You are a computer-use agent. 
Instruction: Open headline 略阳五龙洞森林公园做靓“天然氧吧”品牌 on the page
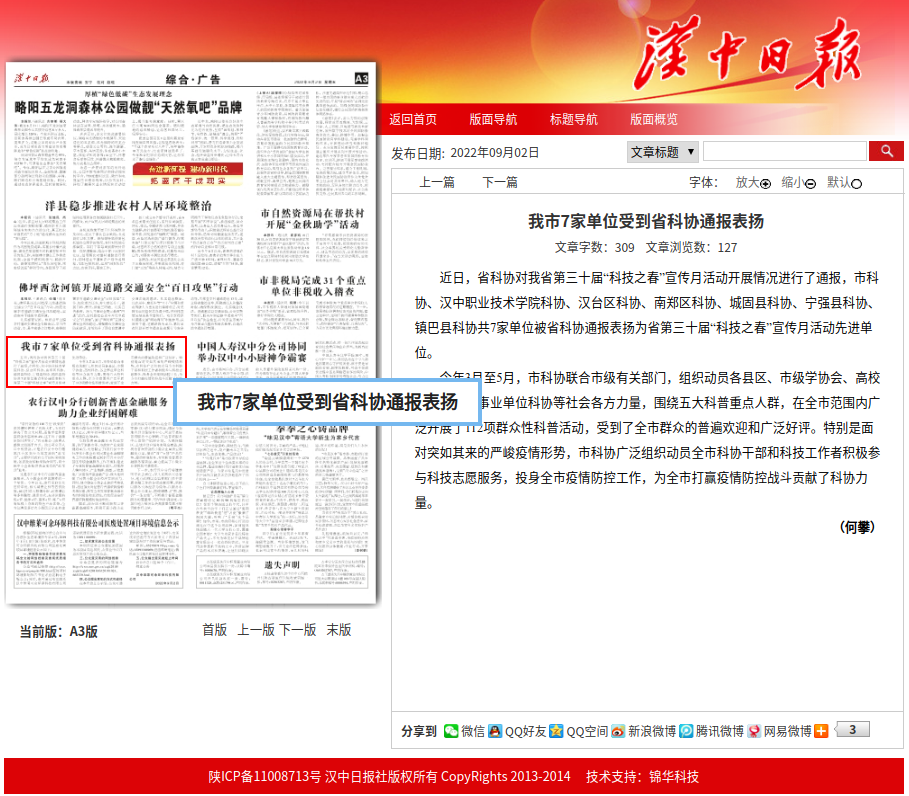(x=128, y=107)
